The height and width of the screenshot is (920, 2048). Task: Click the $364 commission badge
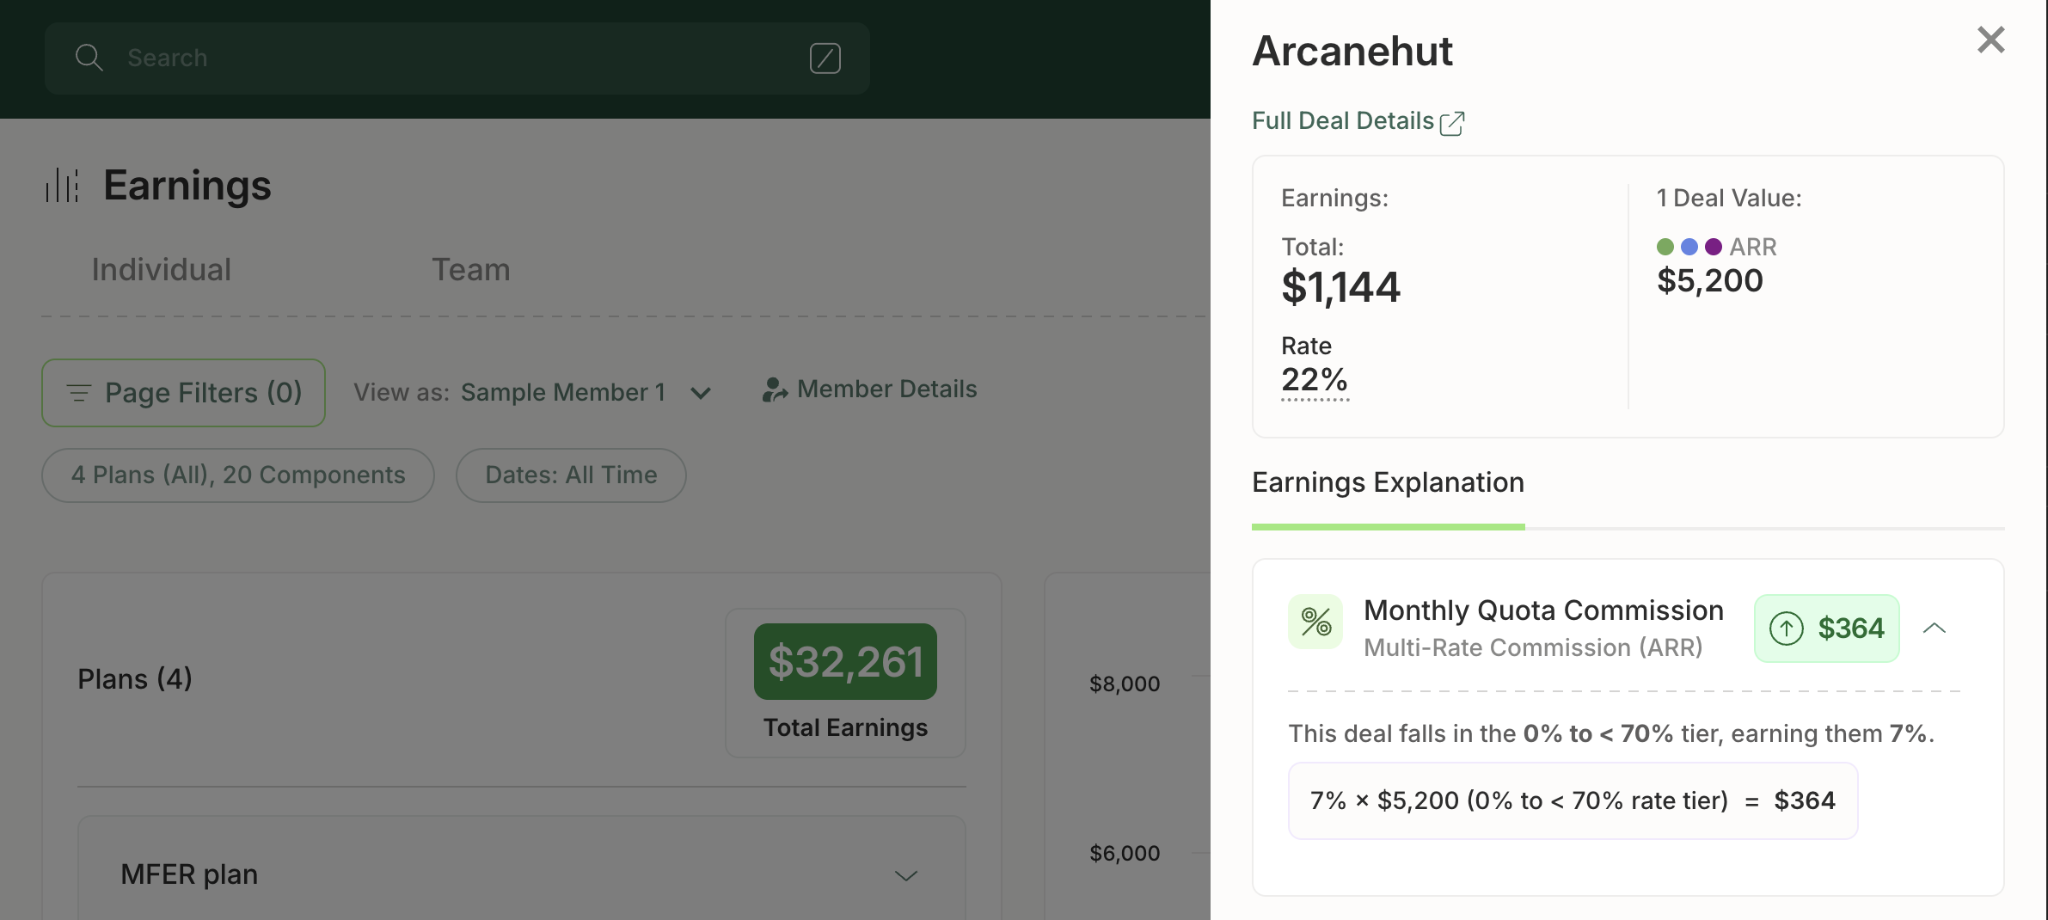[x=1827, y=628]
